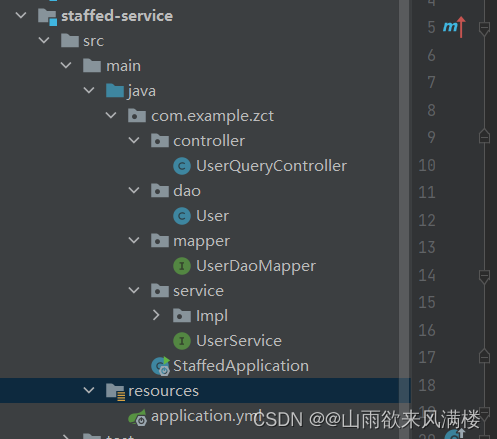Click the dao package icon
Image resolution: width=497 pixels, height=439 pixels.
coord(160,190)
